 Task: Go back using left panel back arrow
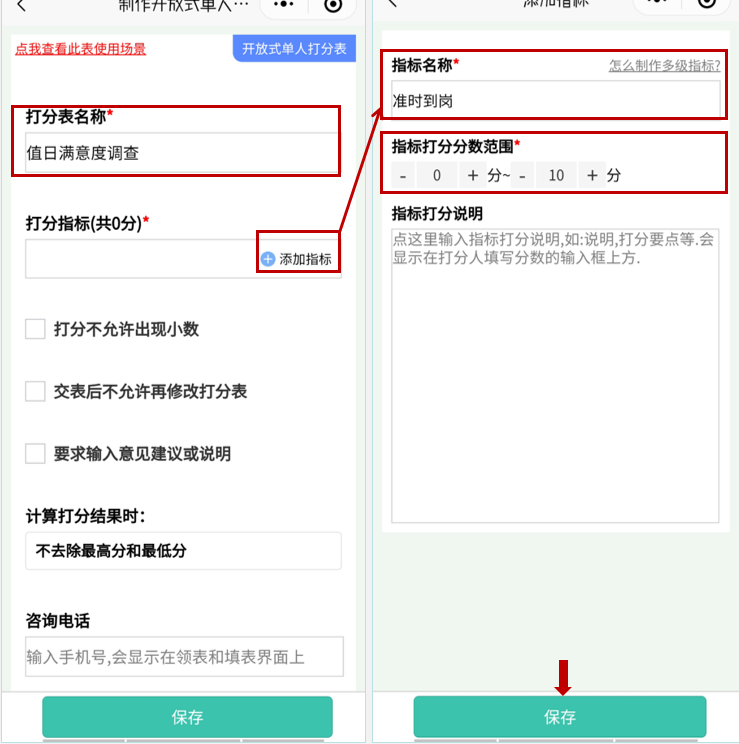point(21,5)
